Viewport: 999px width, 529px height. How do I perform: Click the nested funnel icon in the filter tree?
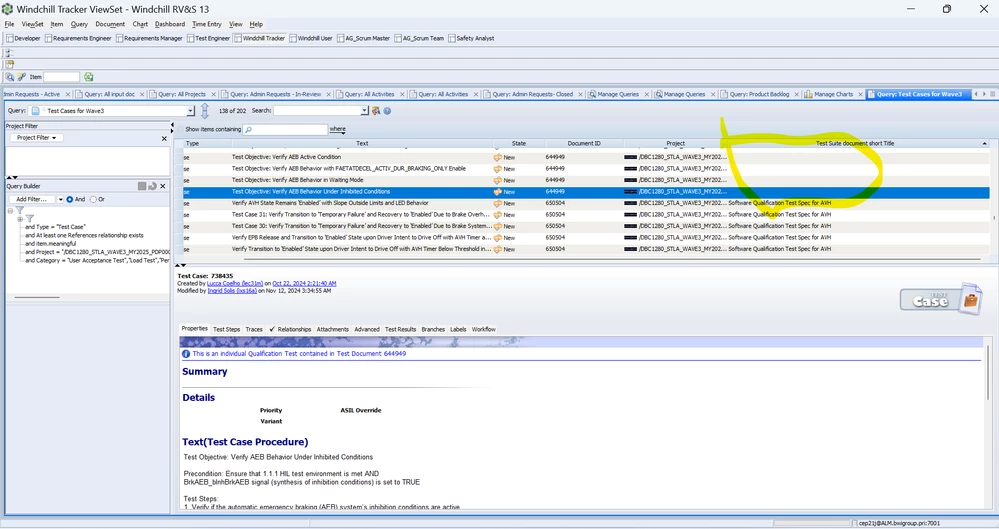tap(29, 219)
